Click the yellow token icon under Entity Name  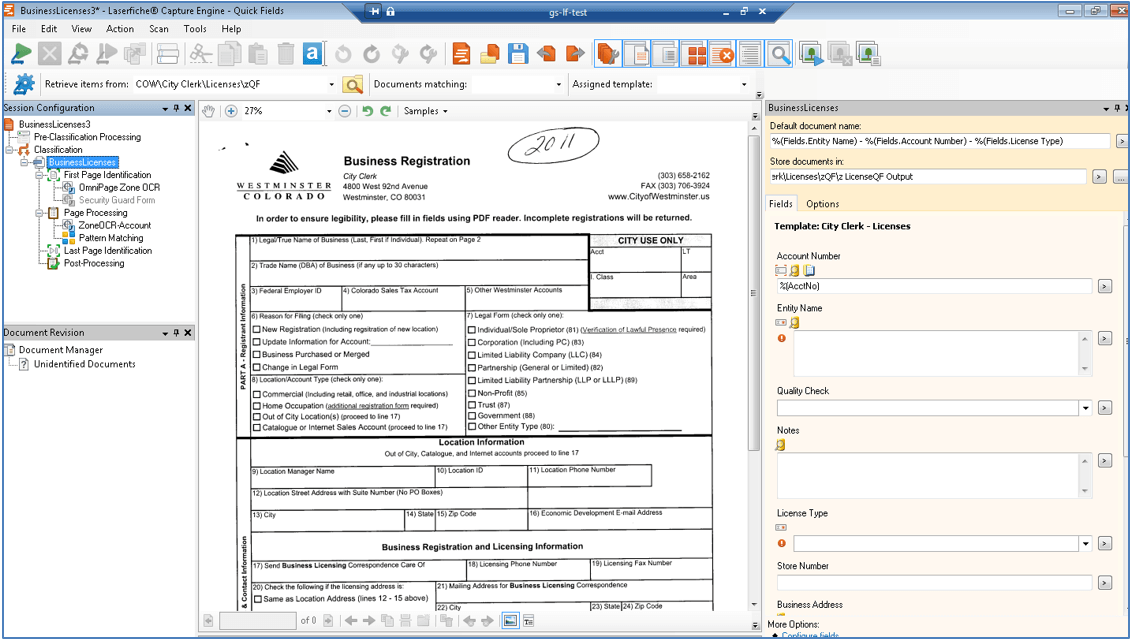795,322
